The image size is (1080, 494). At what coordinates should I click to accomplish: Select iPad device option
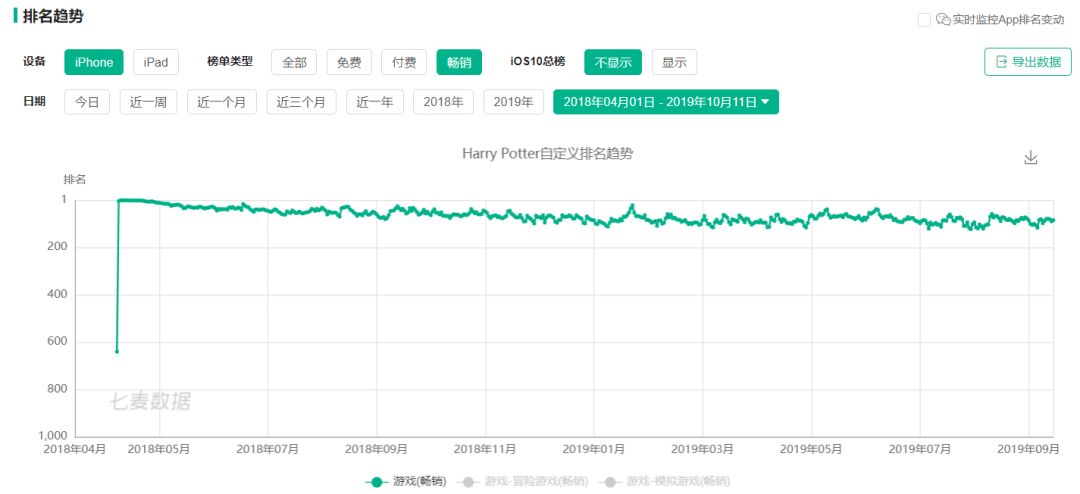pos(155,62)
